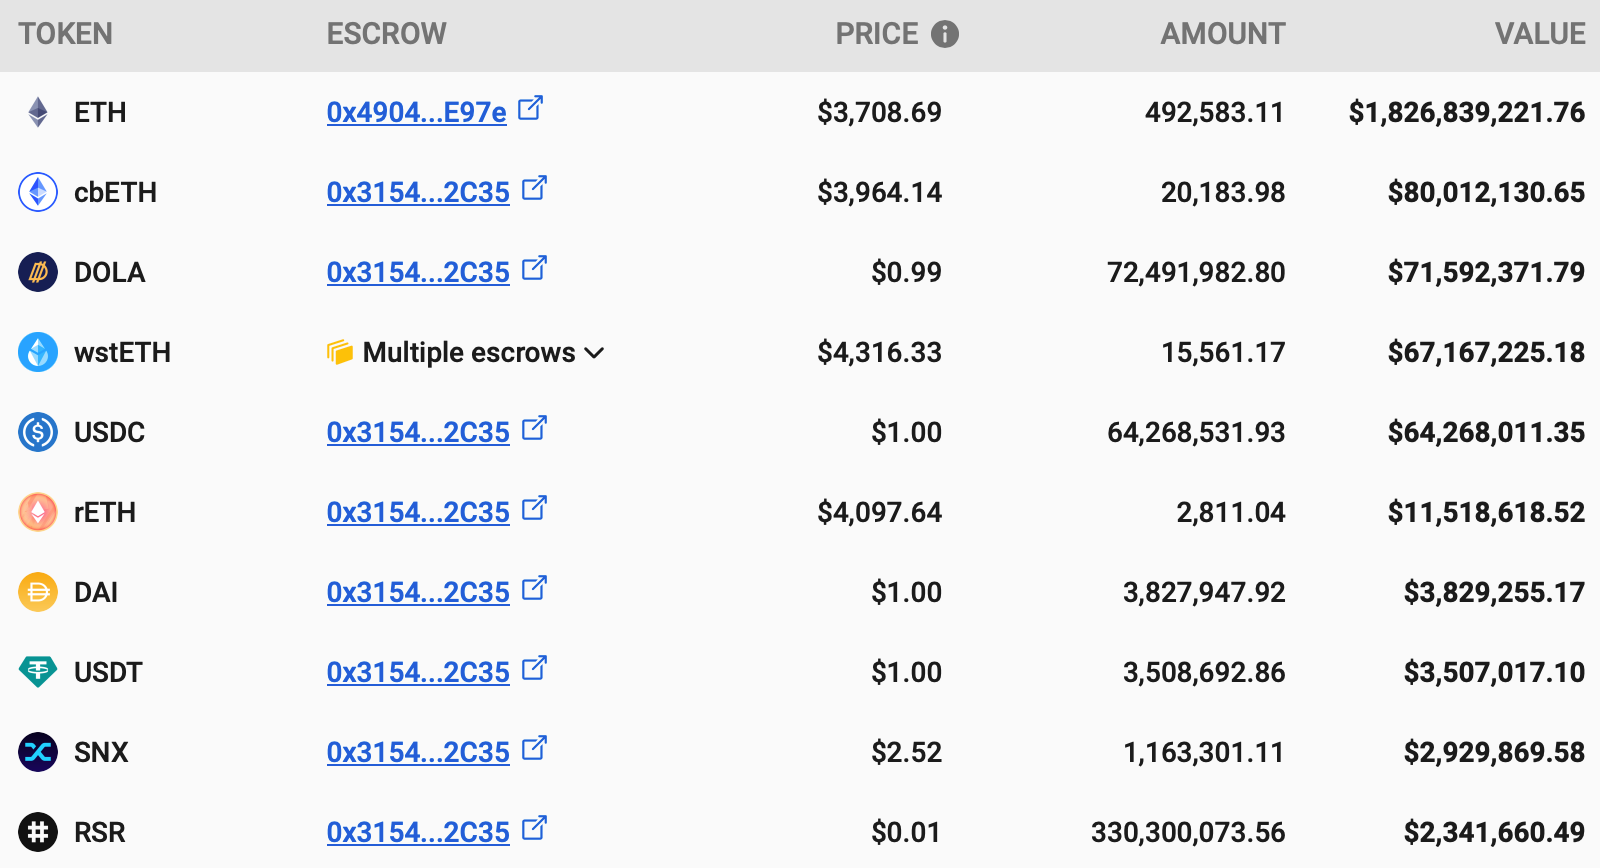The image size is (1600, 868).
Task: Open the price info icon in header
Action: [945, 34]
